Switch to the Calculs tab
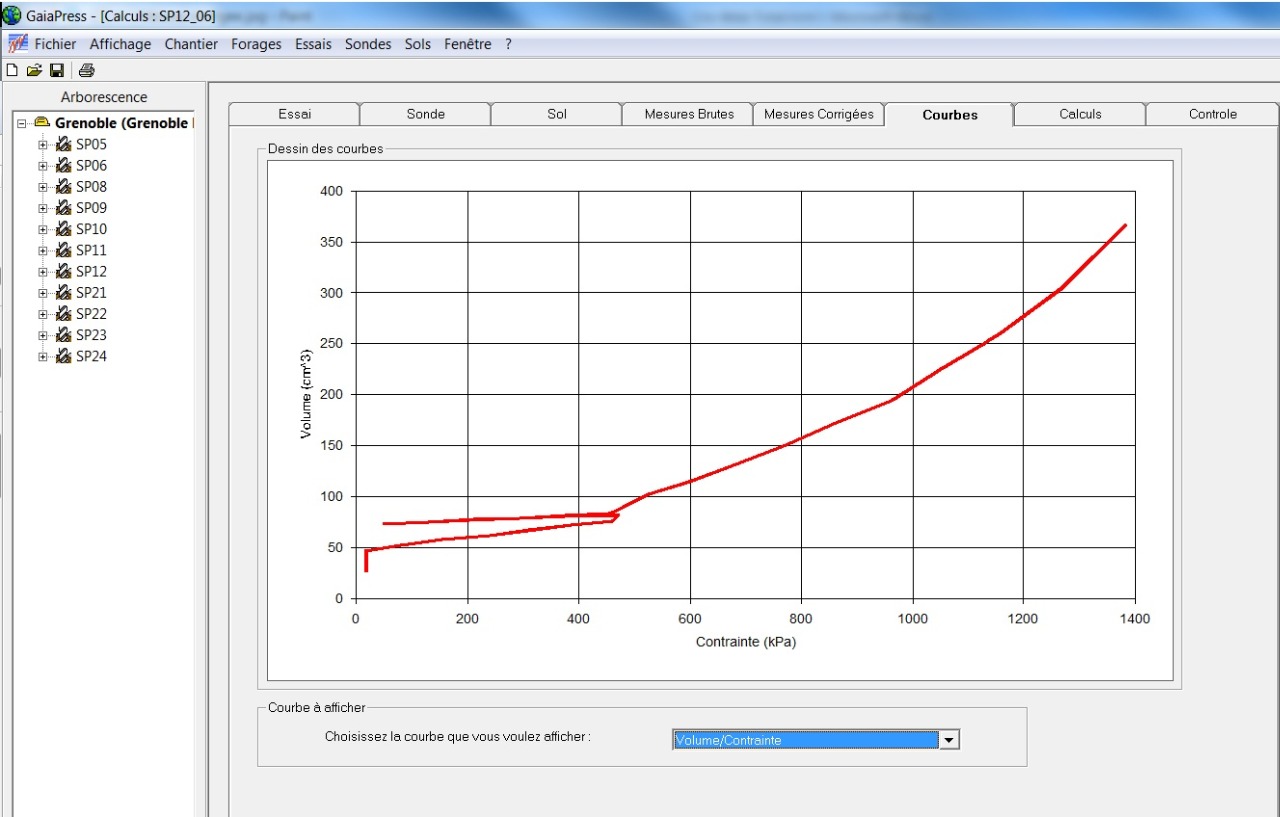Screen dimensions: 1280x817 (1080, 114)
